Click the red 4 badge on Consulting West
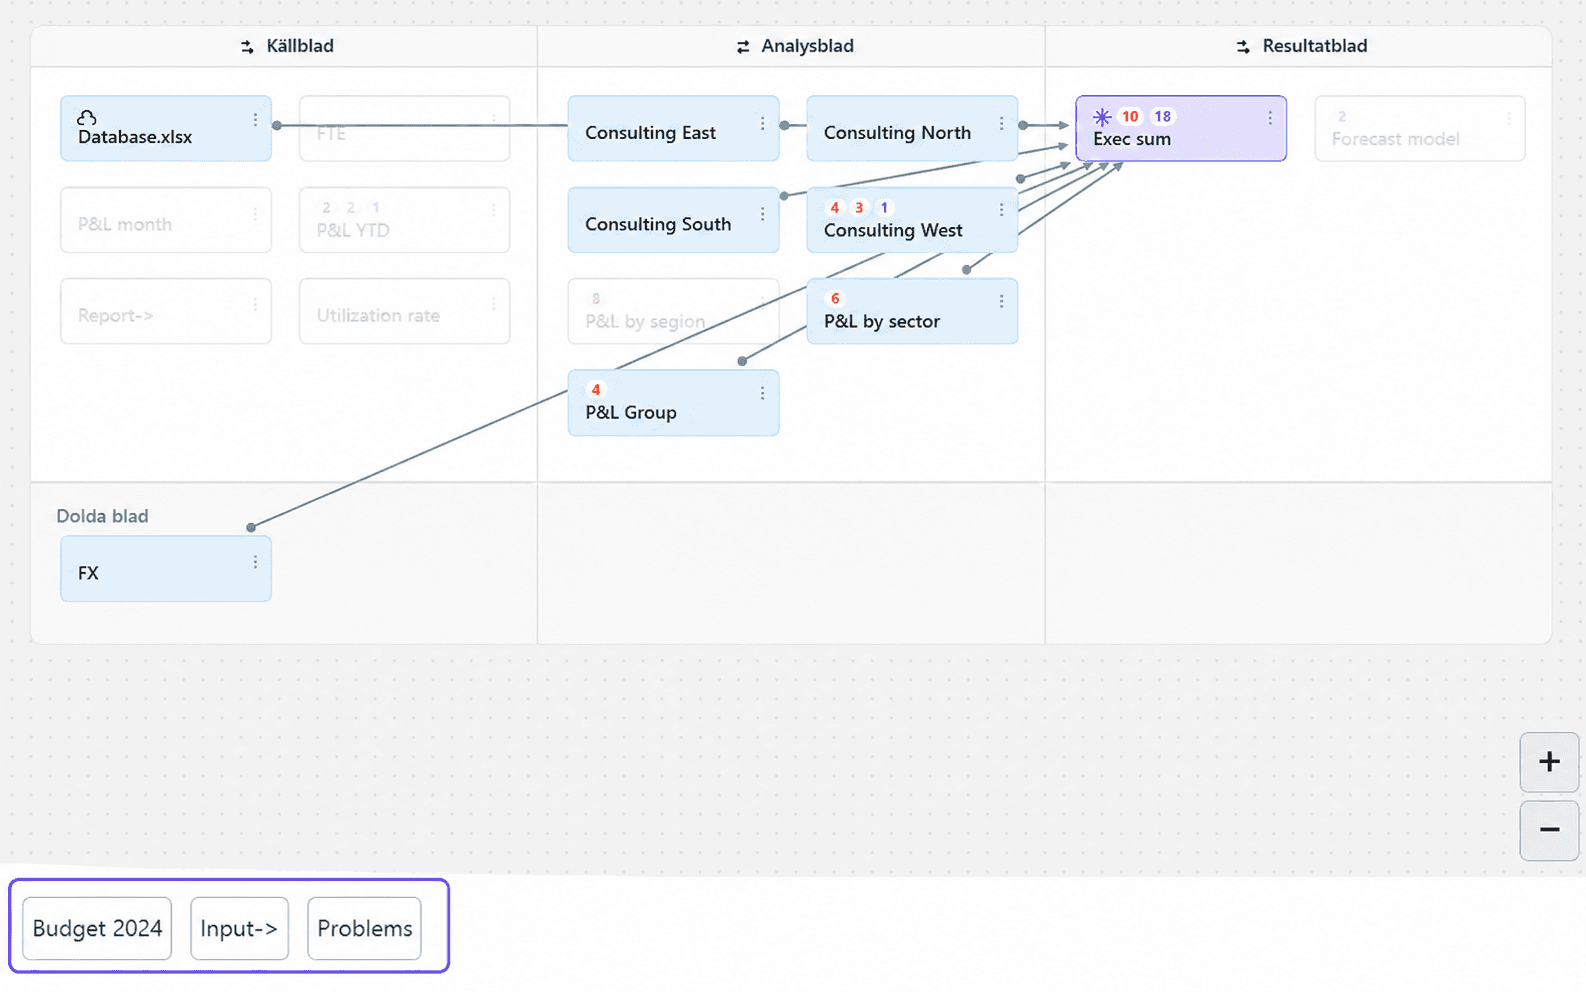The width and height of the screenshot is (1586, 992). [x=835, y=208]
